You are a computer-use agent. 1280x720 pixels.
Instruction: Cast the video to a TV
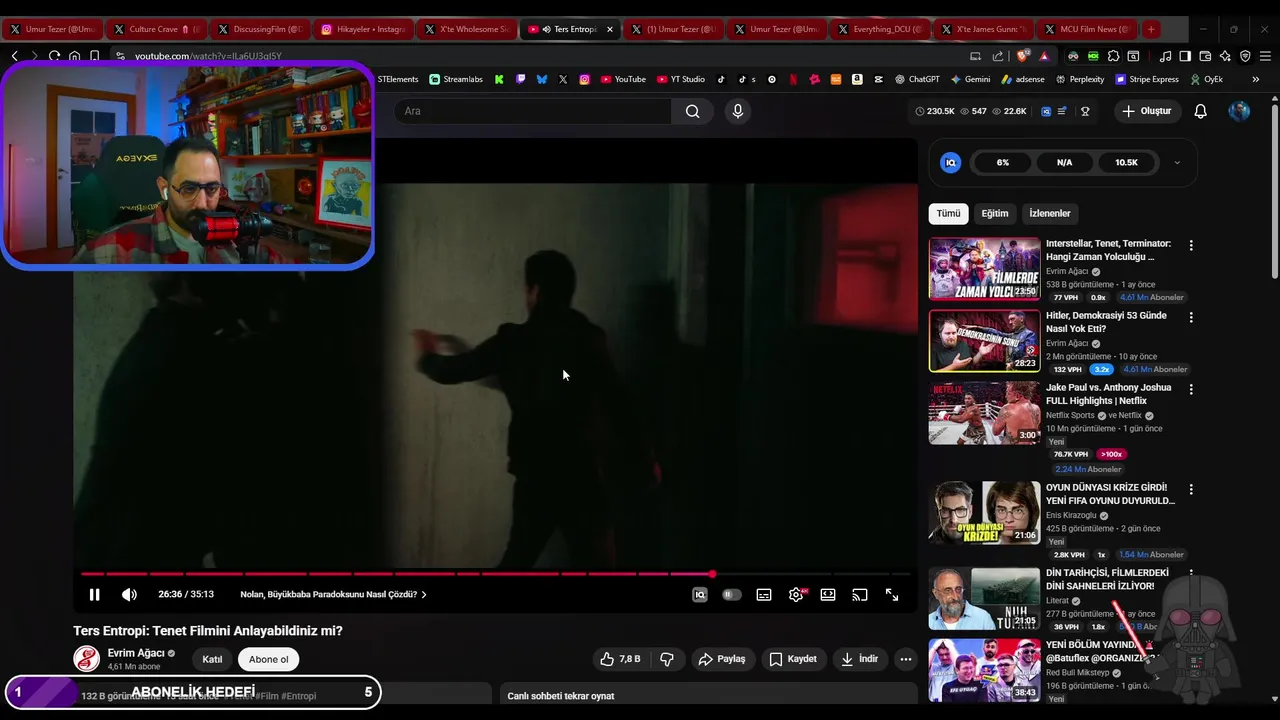coord(860,594)
